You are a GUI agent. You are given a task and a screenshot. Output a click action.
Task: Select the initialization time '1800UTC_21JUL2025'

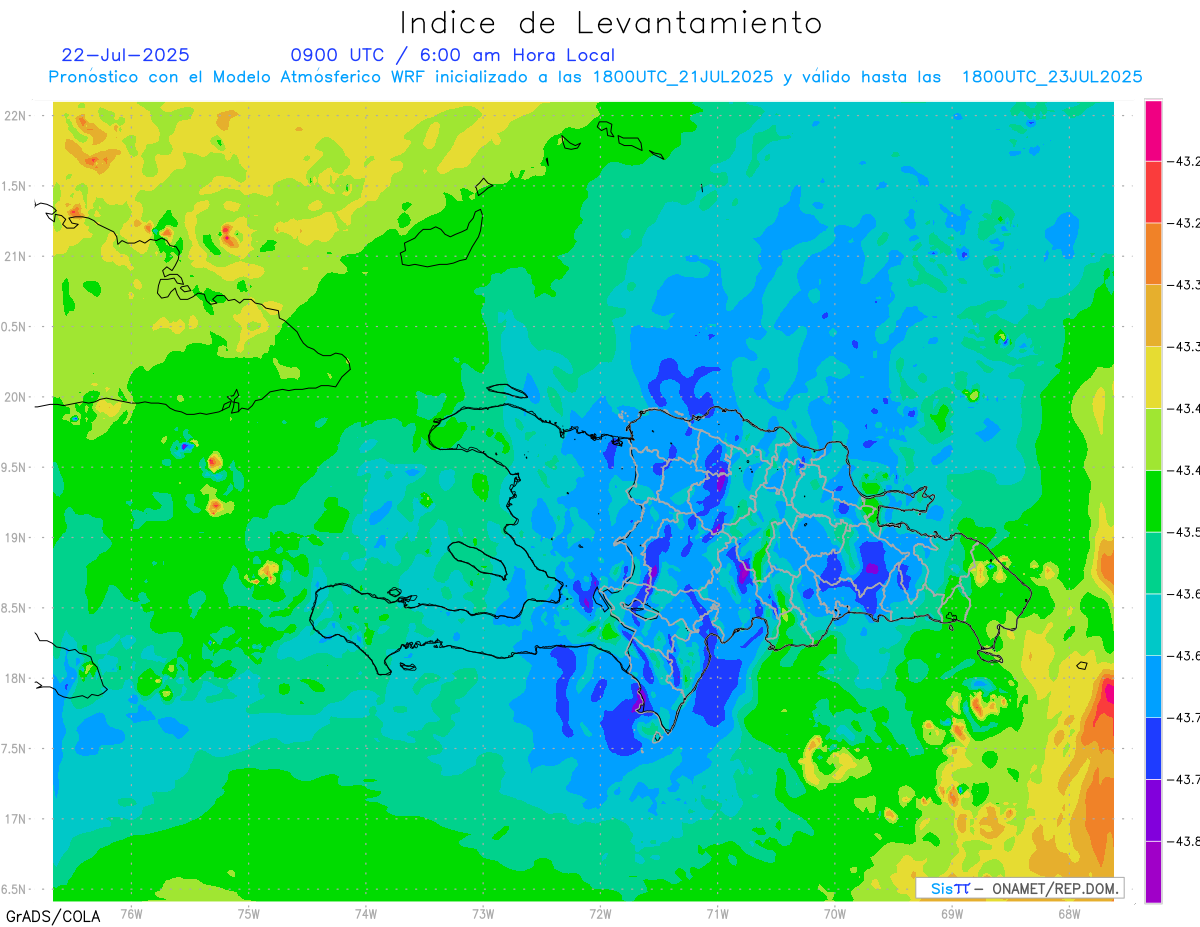click(x=682, y=77)
